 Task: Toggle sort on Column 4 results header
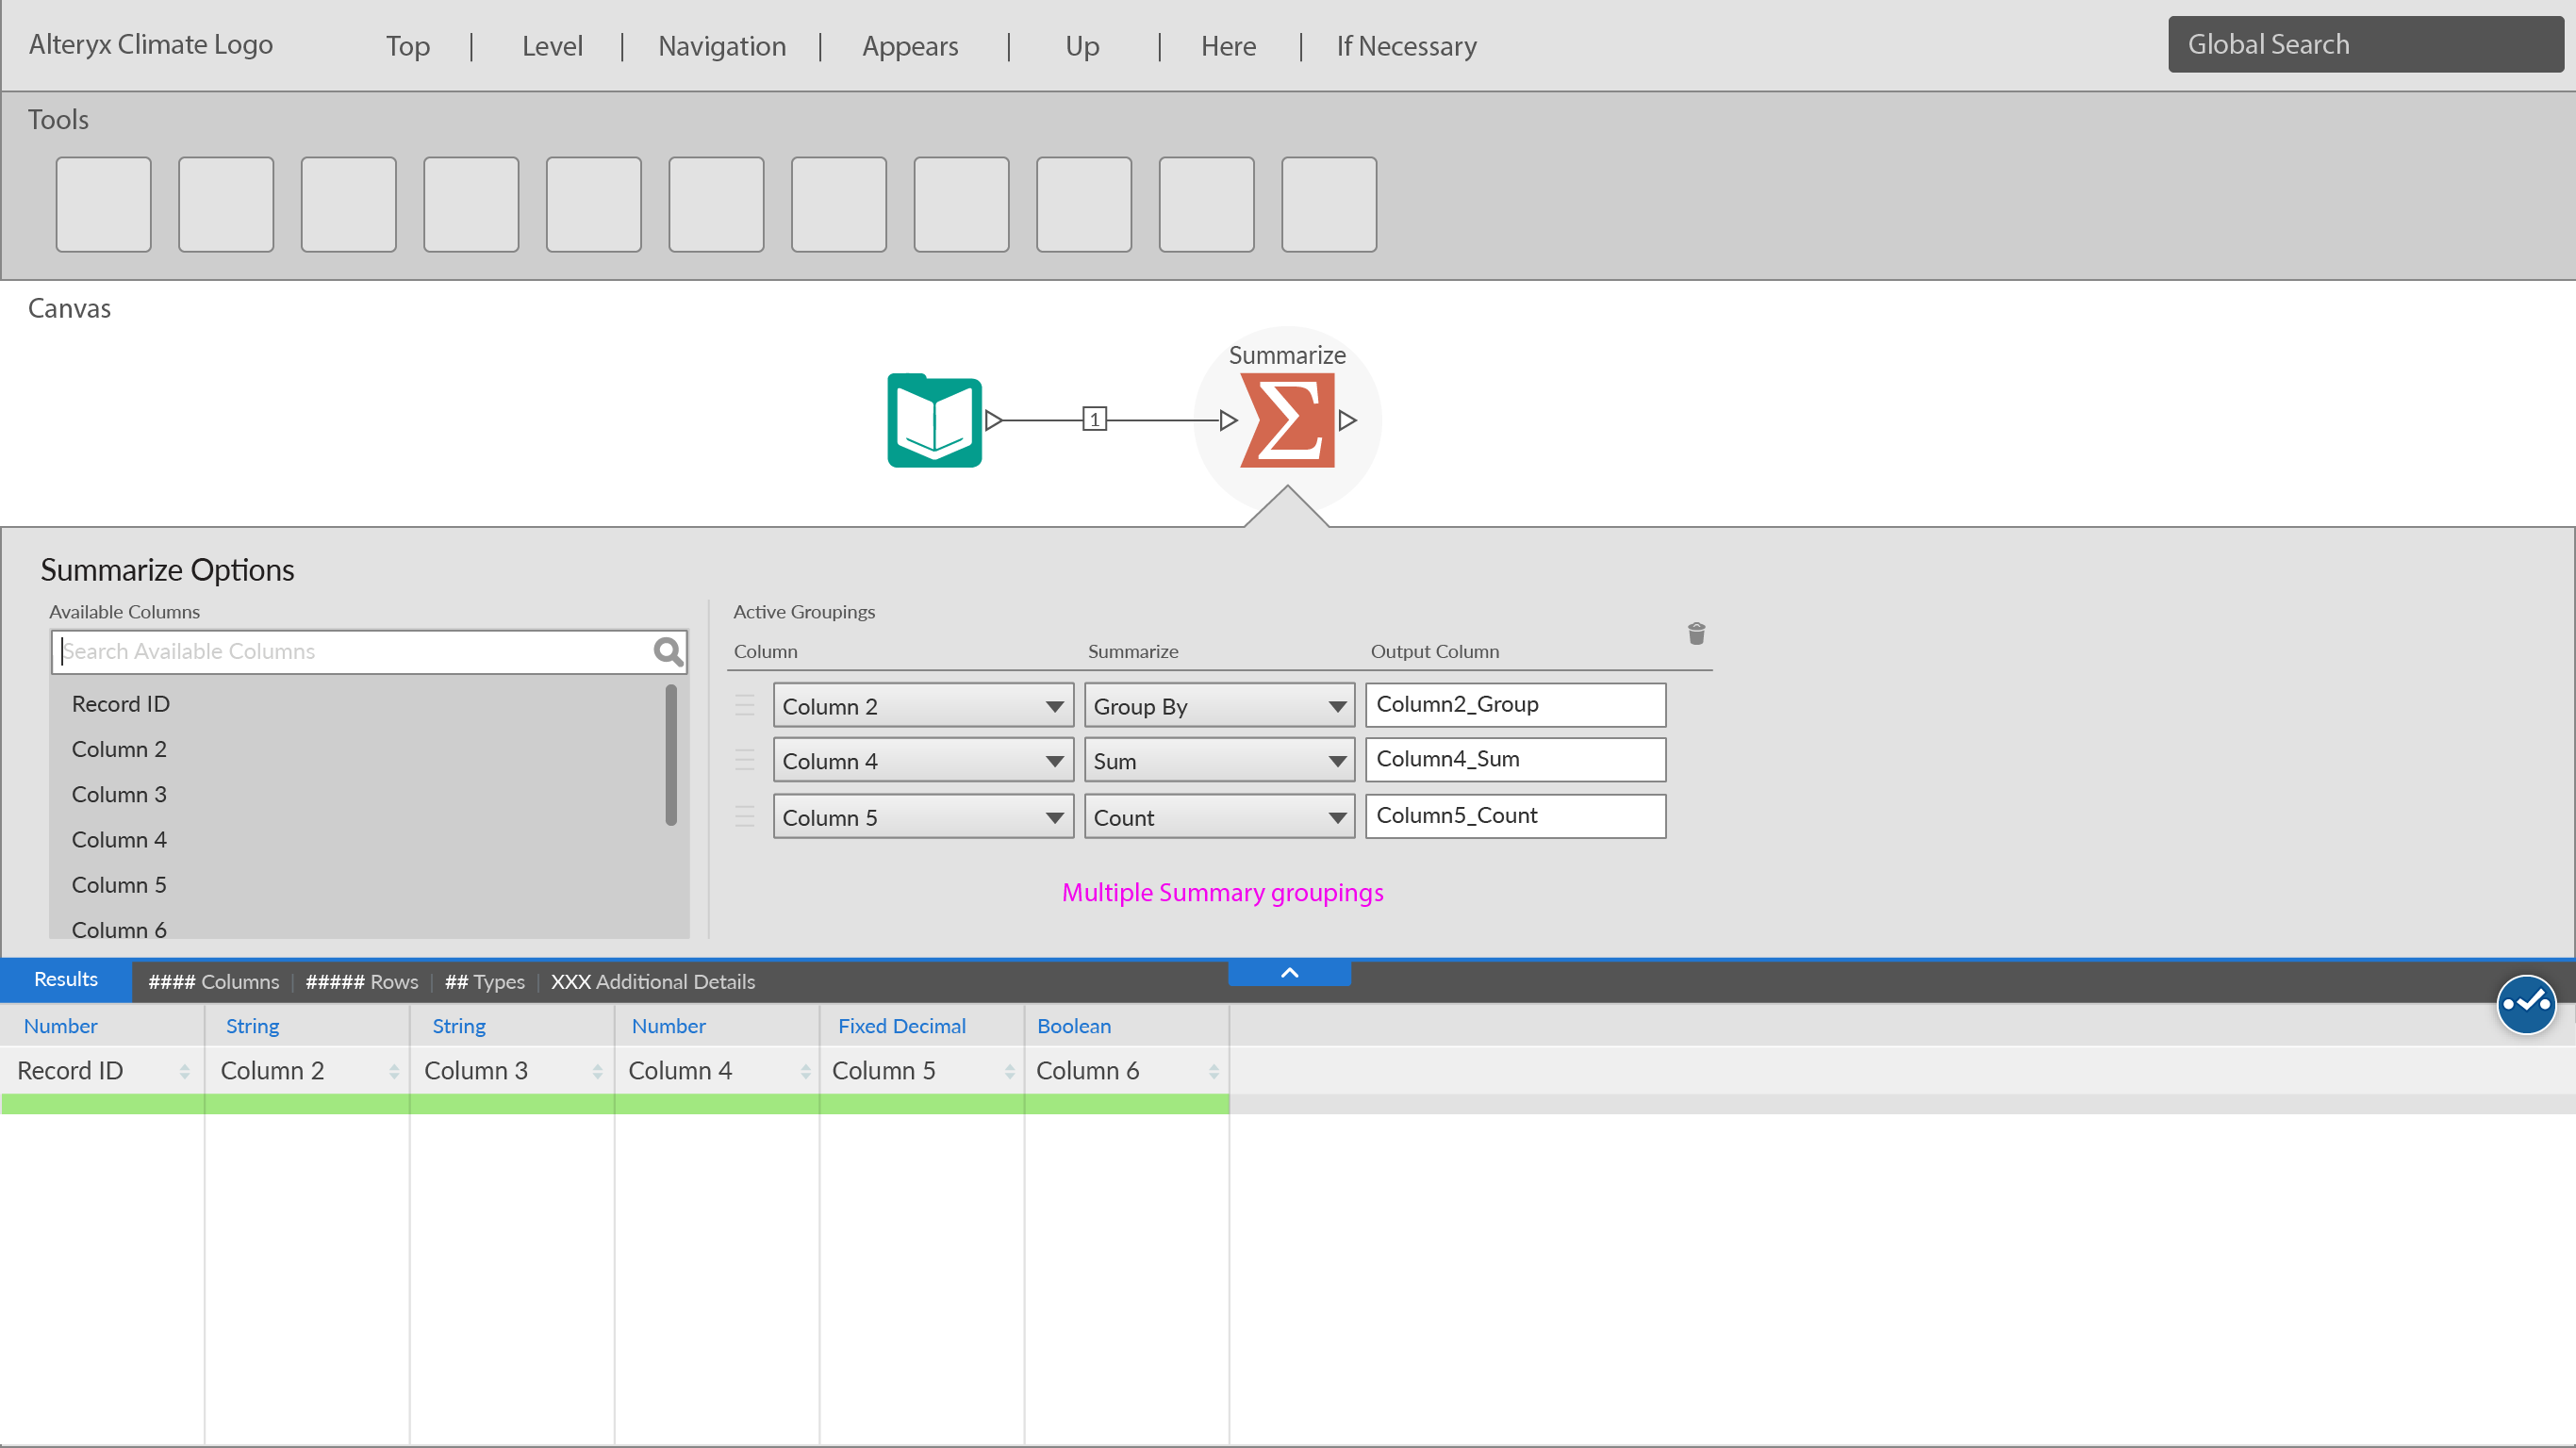(x=805, y=1071)
